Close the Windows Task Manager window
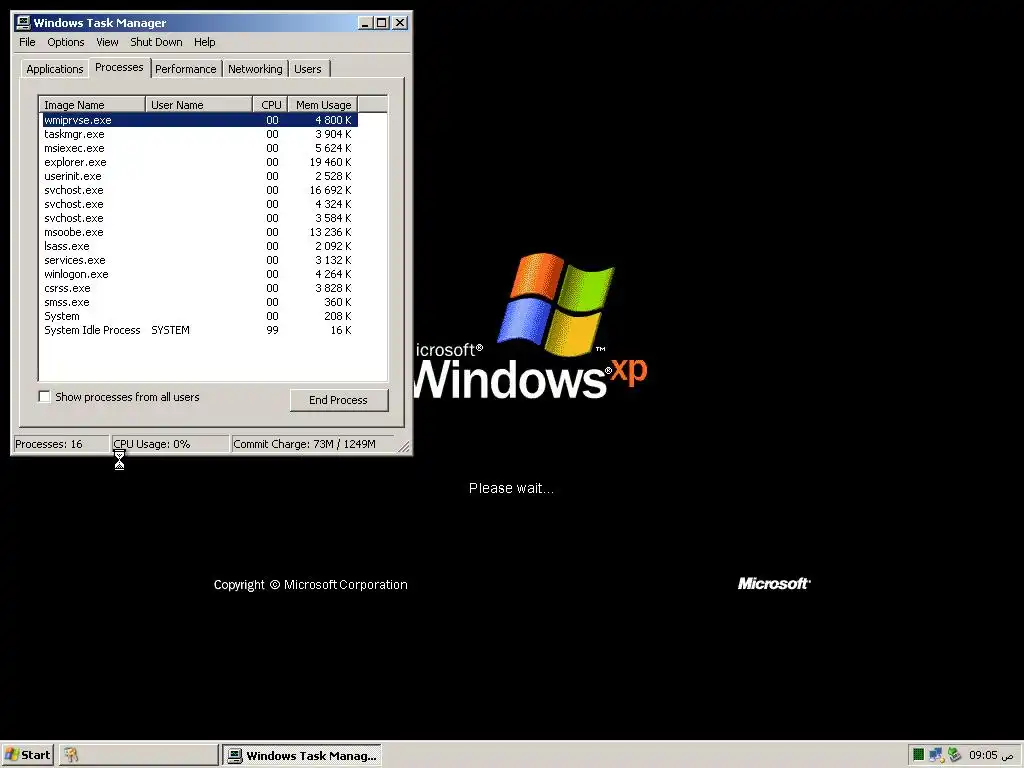The height and width of the screenshot is (768, 1024). (x=400, y=23)
